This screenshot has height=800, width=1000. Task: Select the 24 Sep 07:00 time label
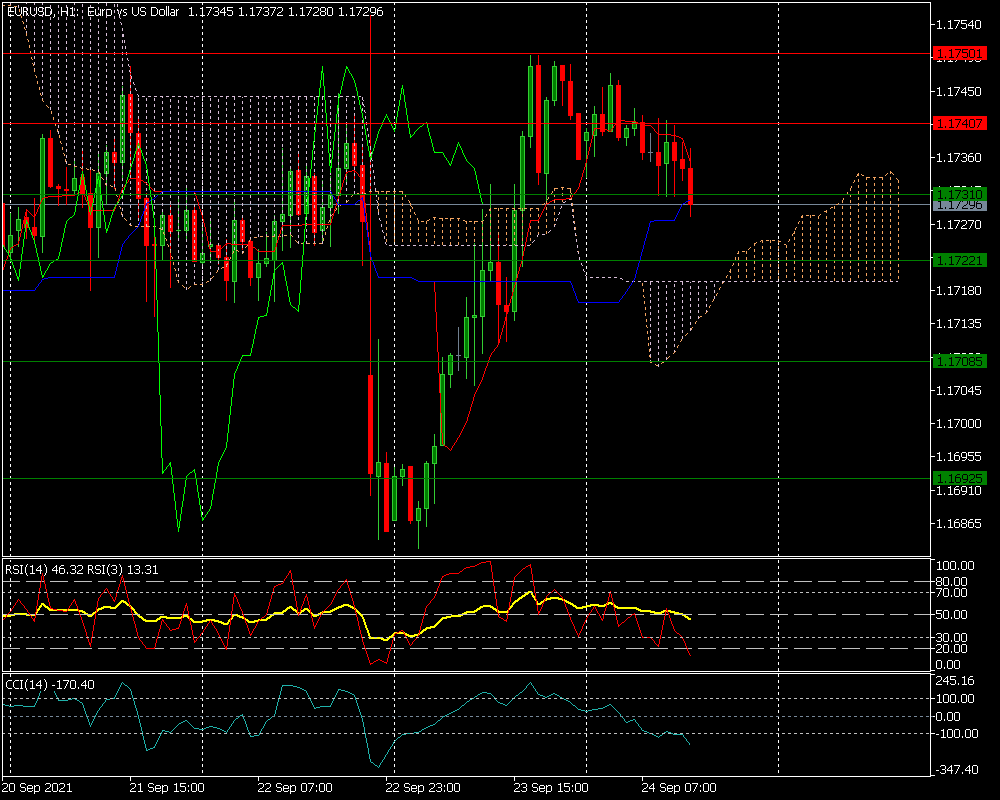point(678,787)
